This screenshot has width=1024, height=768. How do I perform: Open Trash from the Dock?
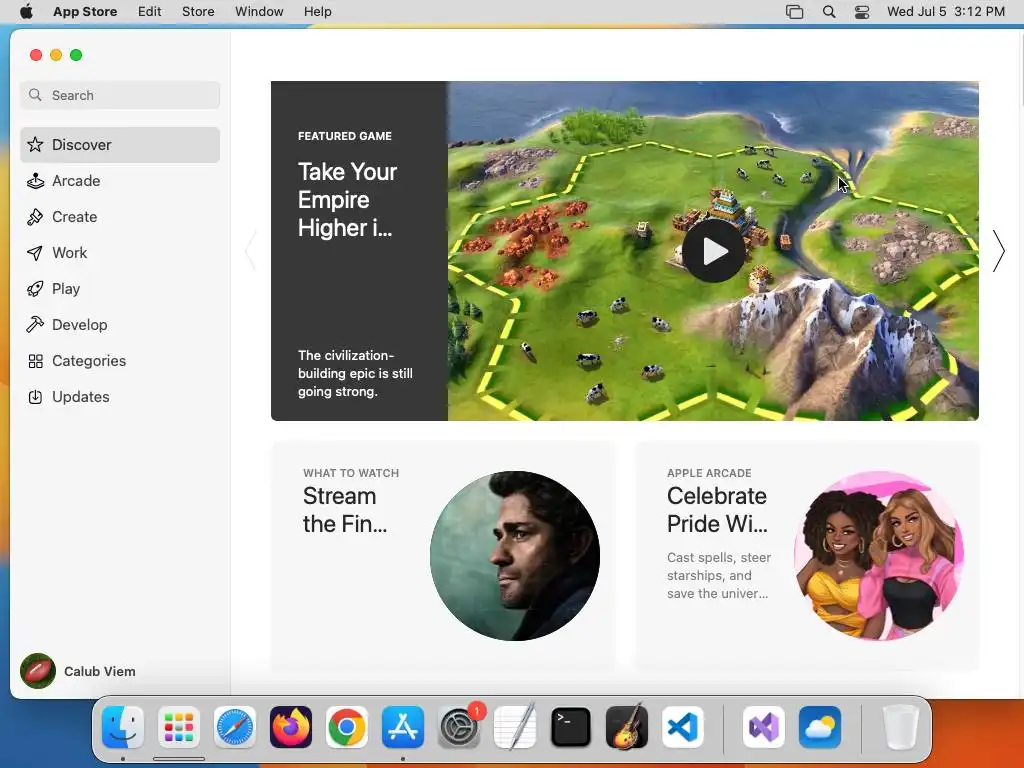[901, 727]
